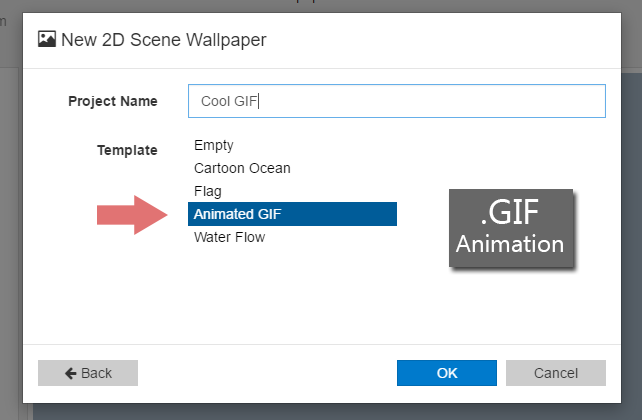The width and height of the screenshot is (642, 420).
Task: Click the word Animation in the preview badge
Action: point(510,244)
